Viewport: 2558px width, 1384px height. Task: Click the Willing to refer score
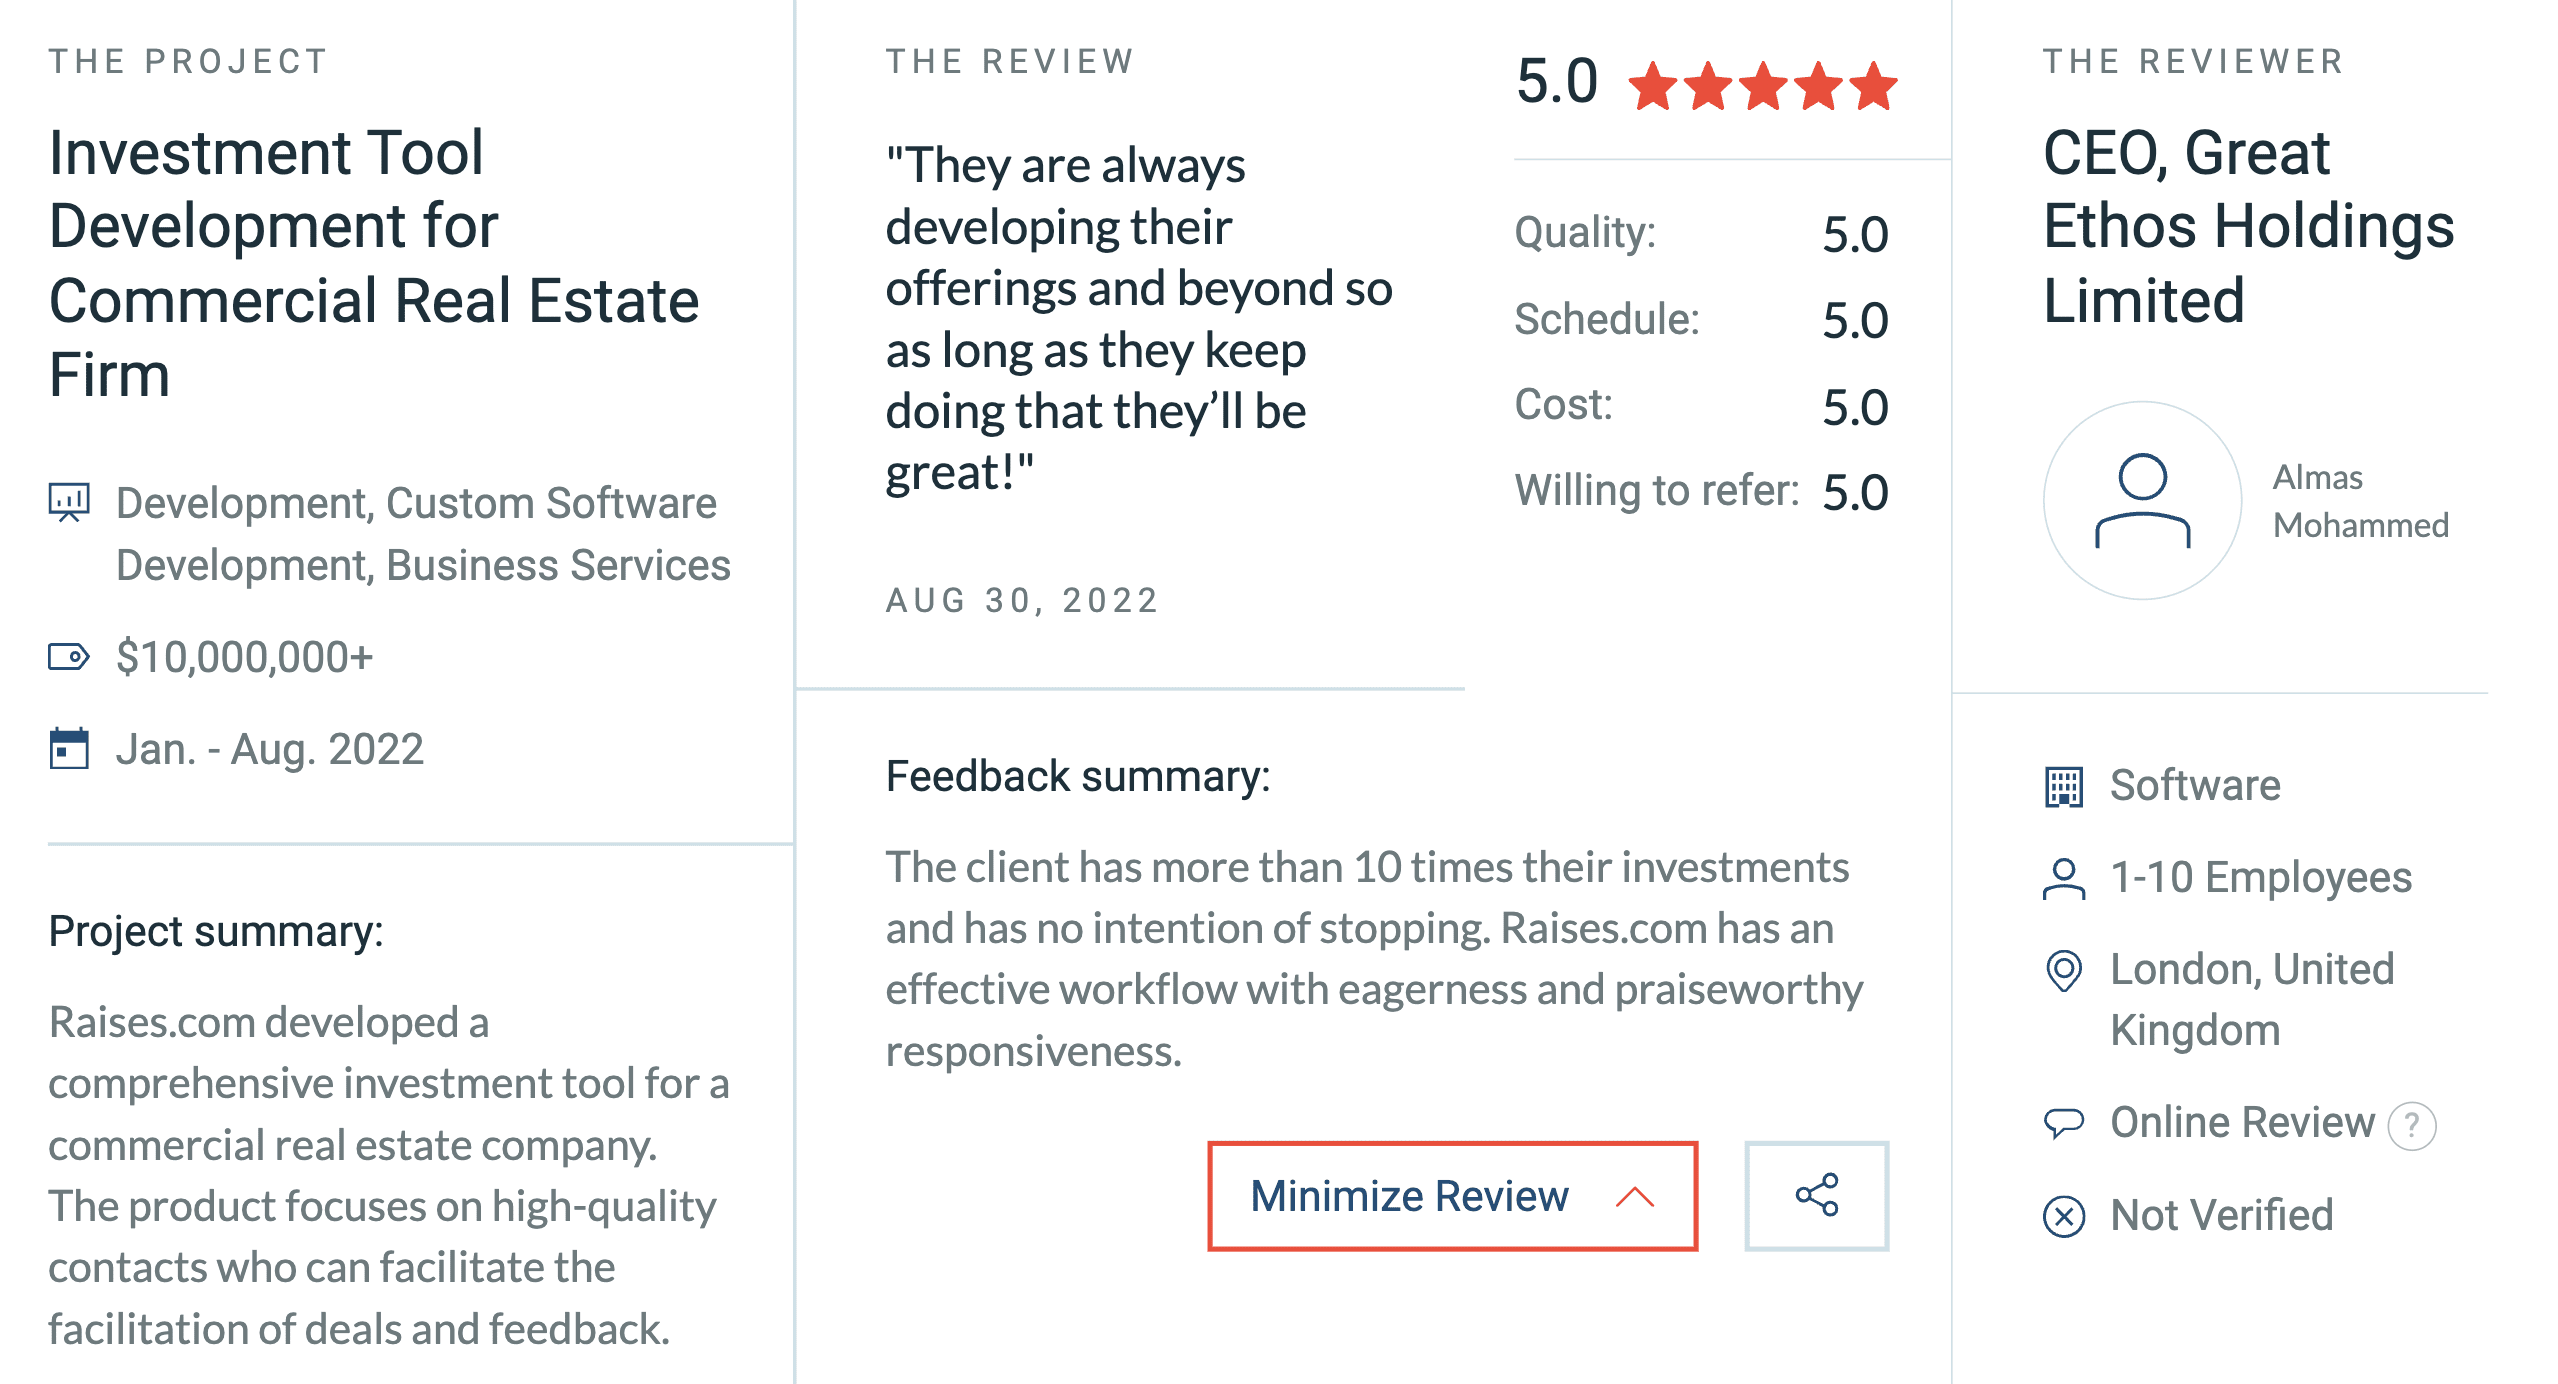coord(1855,492)
